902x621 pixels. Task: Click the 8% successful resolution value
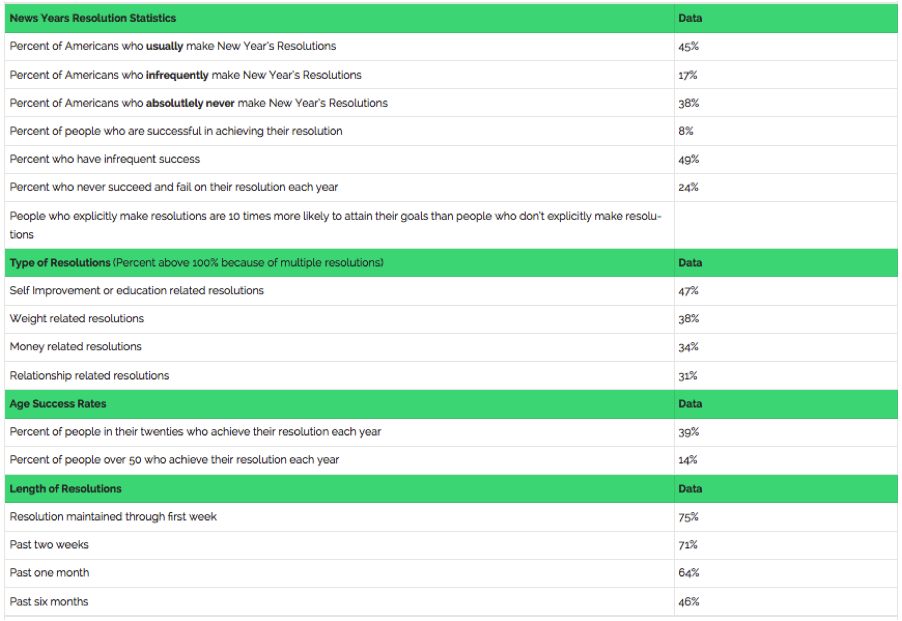click(x=686, y=131)
